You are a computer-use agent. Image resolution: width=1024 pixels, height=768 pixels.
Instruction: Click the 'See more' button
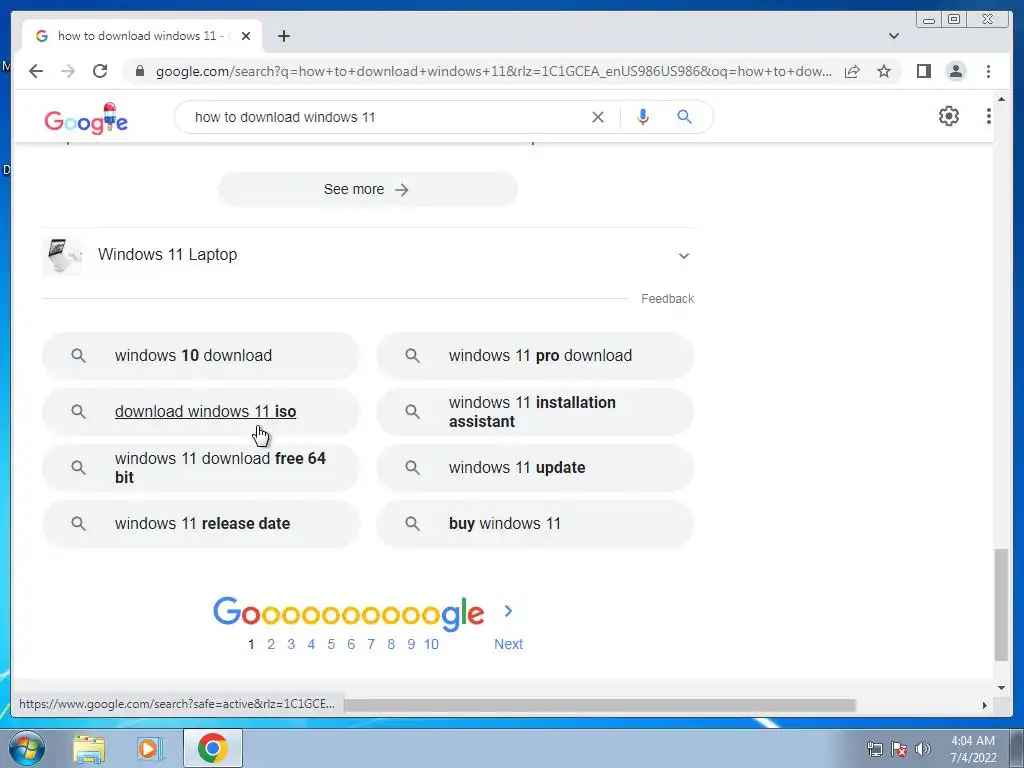tap(368, 189)
